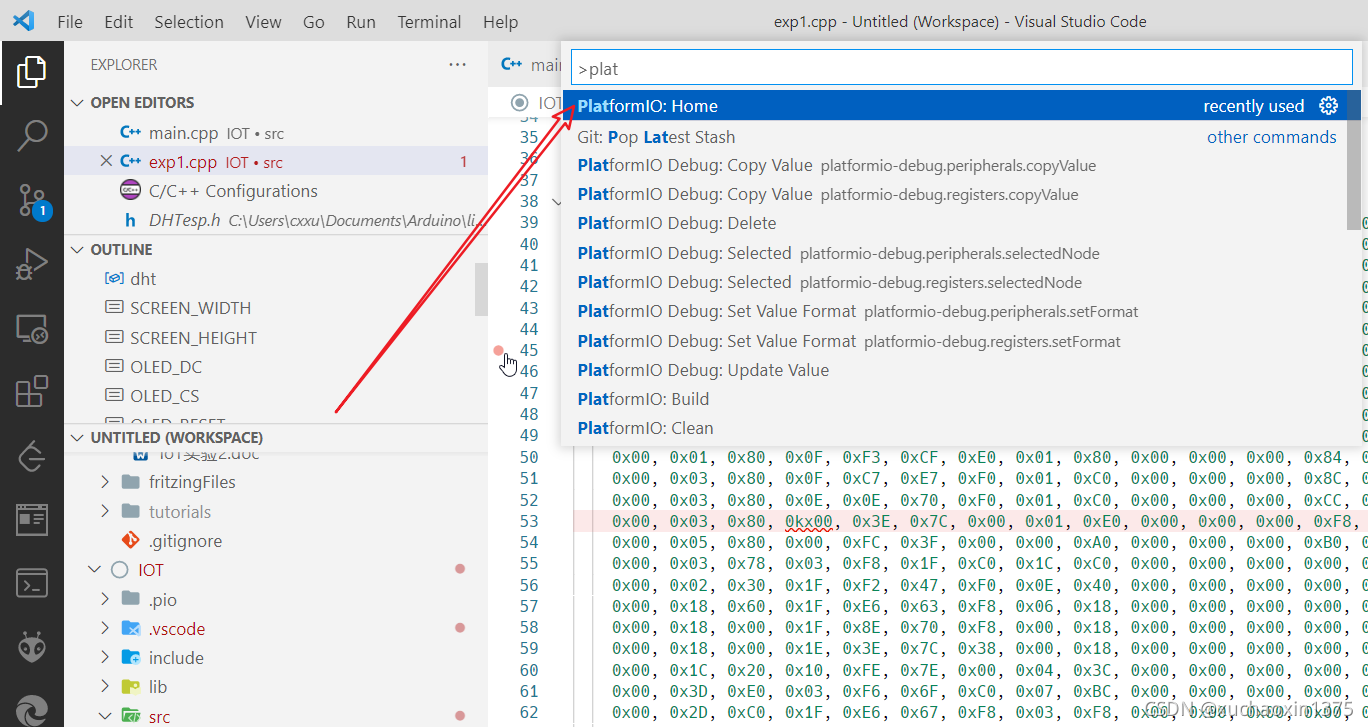The image size is (1368, 727).
Task: Open the Terminal menu
Action: click(429, 21)
